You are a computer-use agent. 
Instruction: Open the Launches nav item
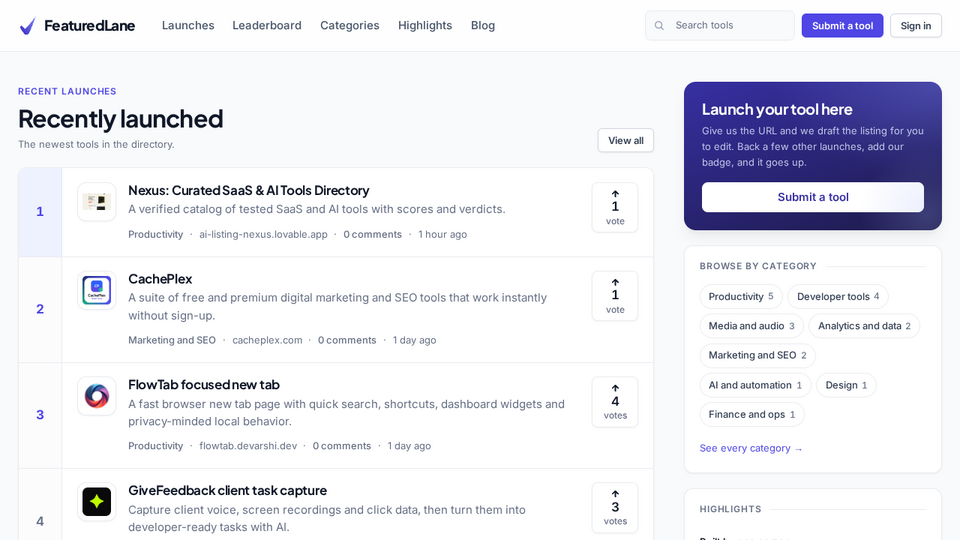click(x=188, y=26)
